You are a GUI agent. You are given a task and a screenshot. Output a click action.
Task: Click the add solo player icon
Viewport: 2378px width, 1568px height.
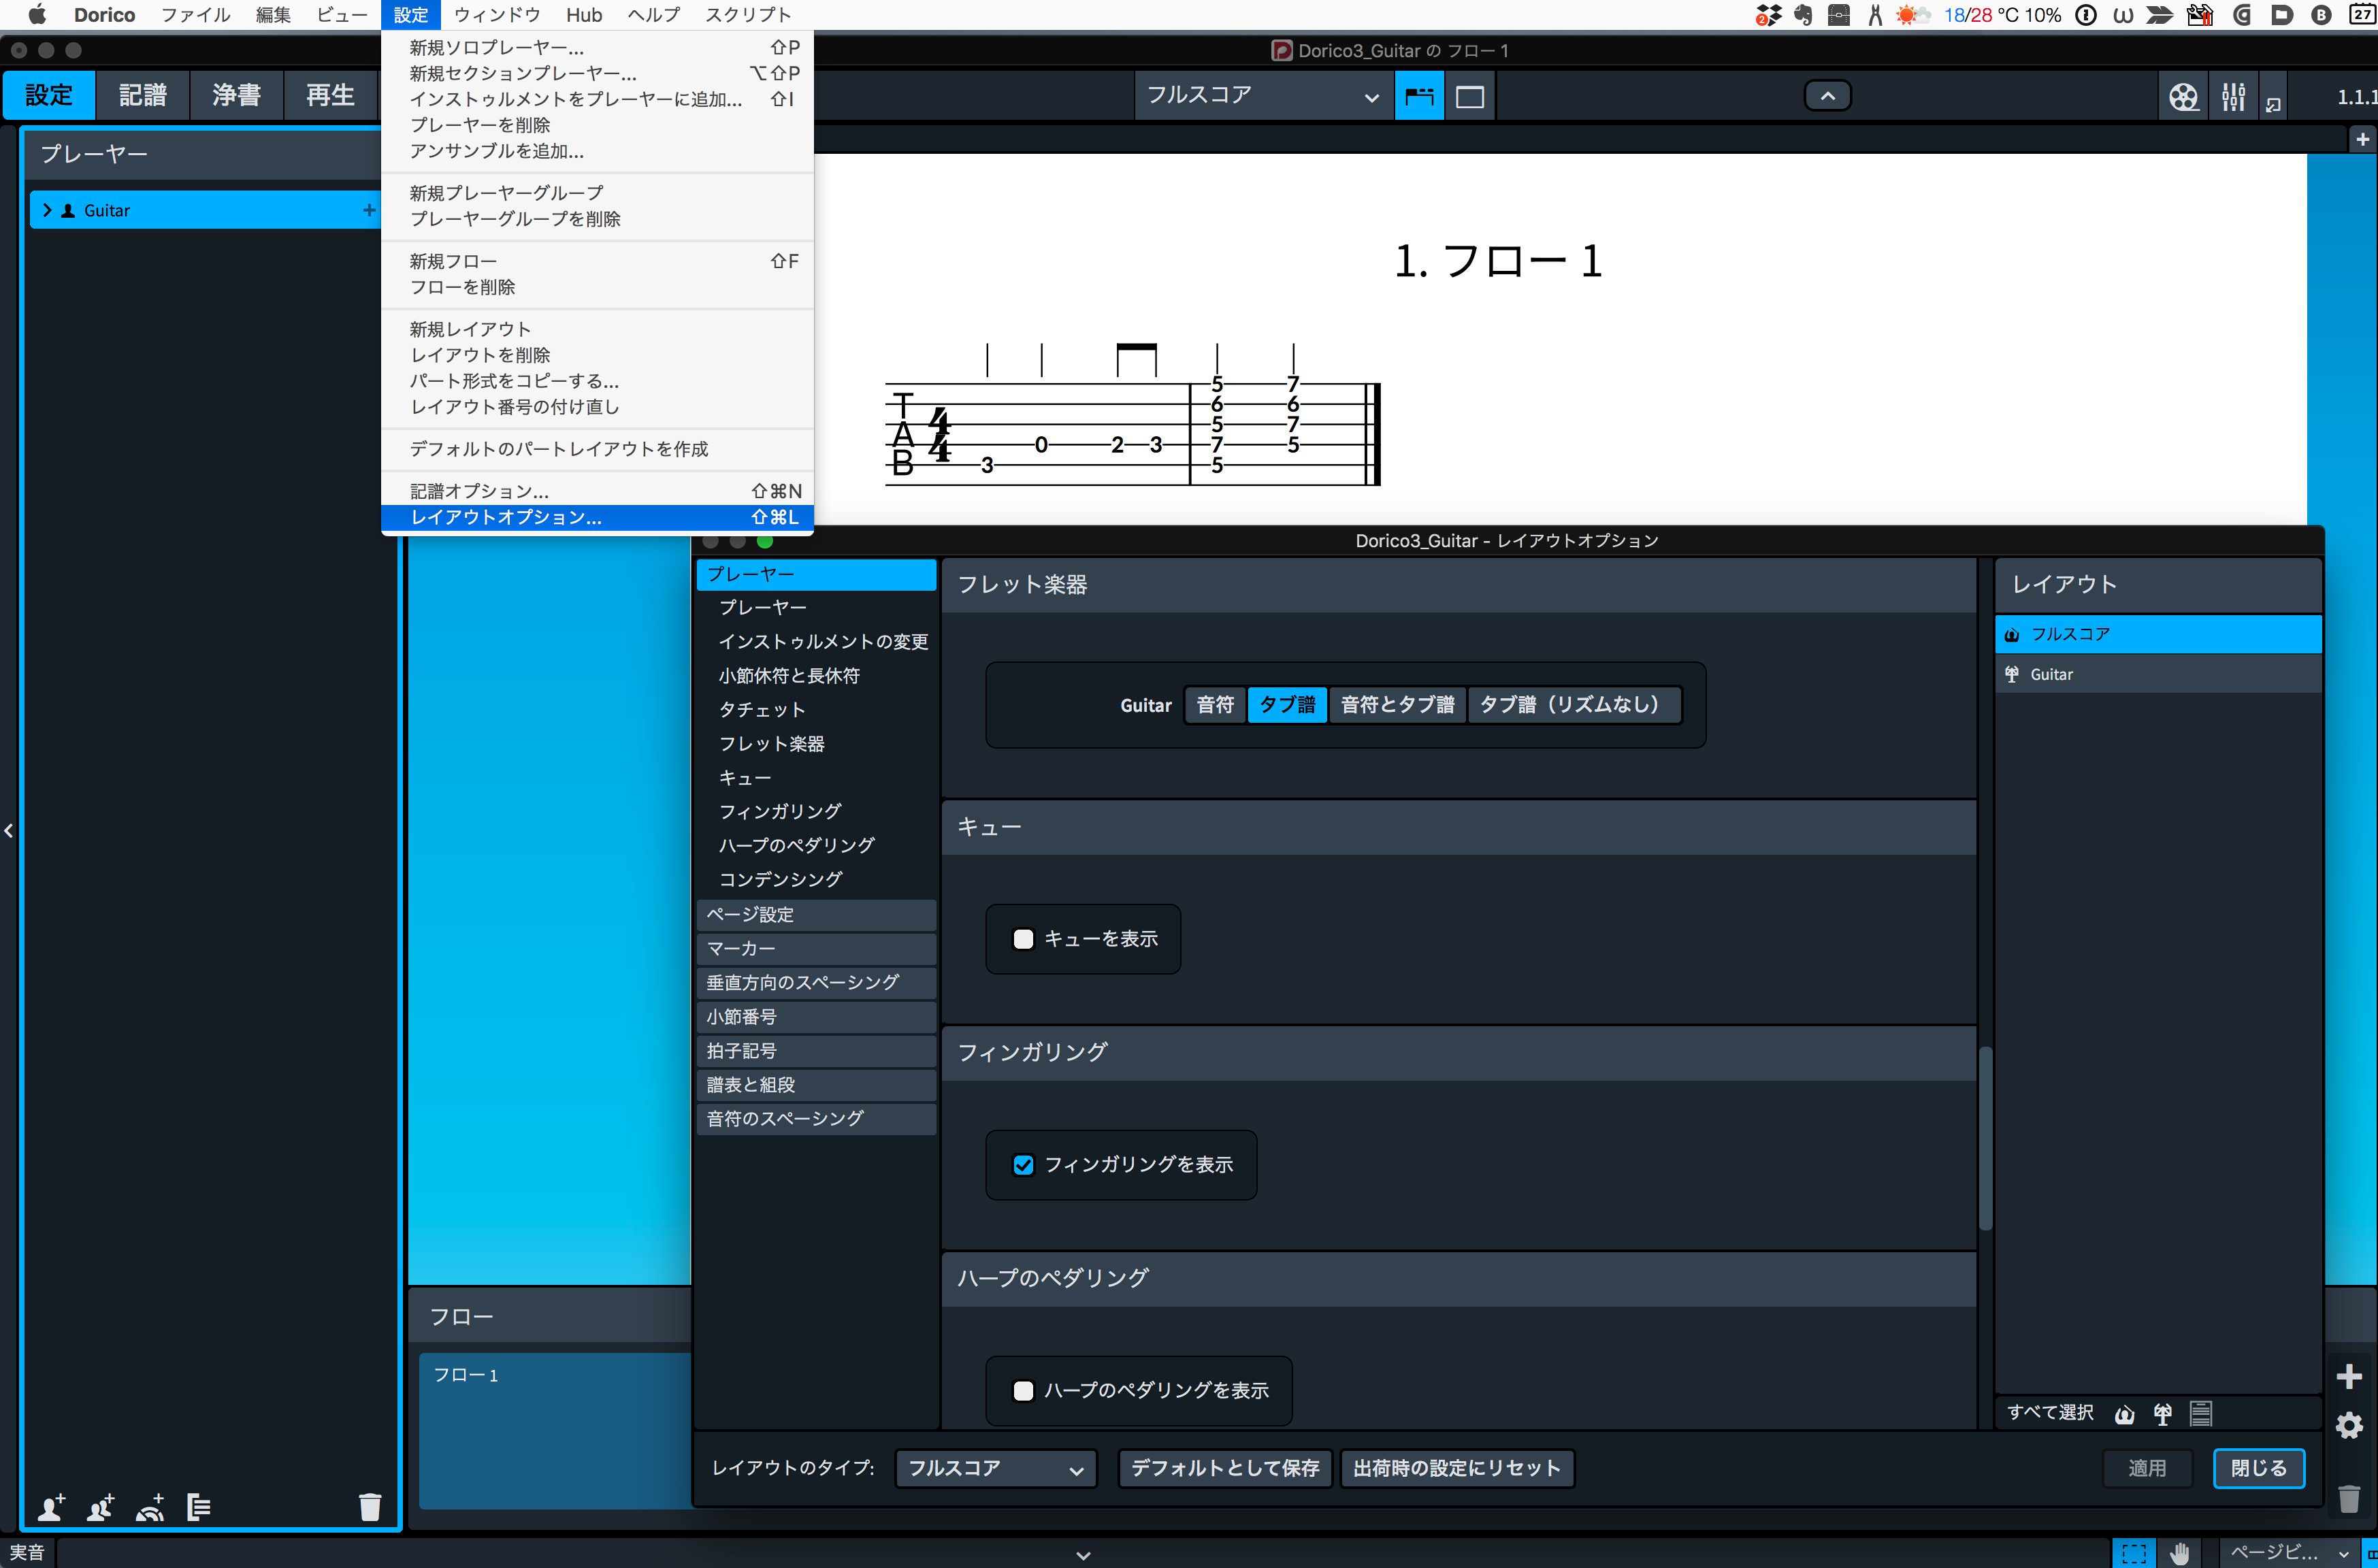[x=51, y=1506]
